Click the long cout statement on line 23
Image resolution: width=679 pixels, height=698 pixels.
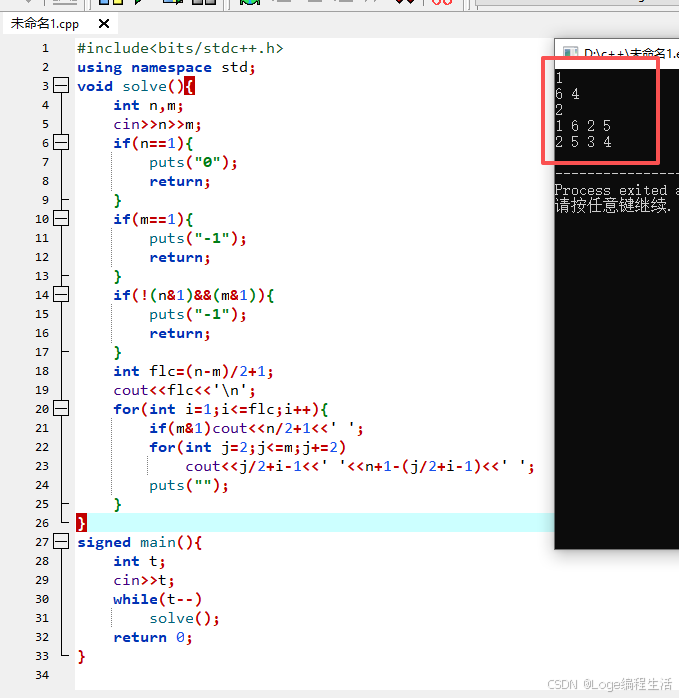click(360, 466)
